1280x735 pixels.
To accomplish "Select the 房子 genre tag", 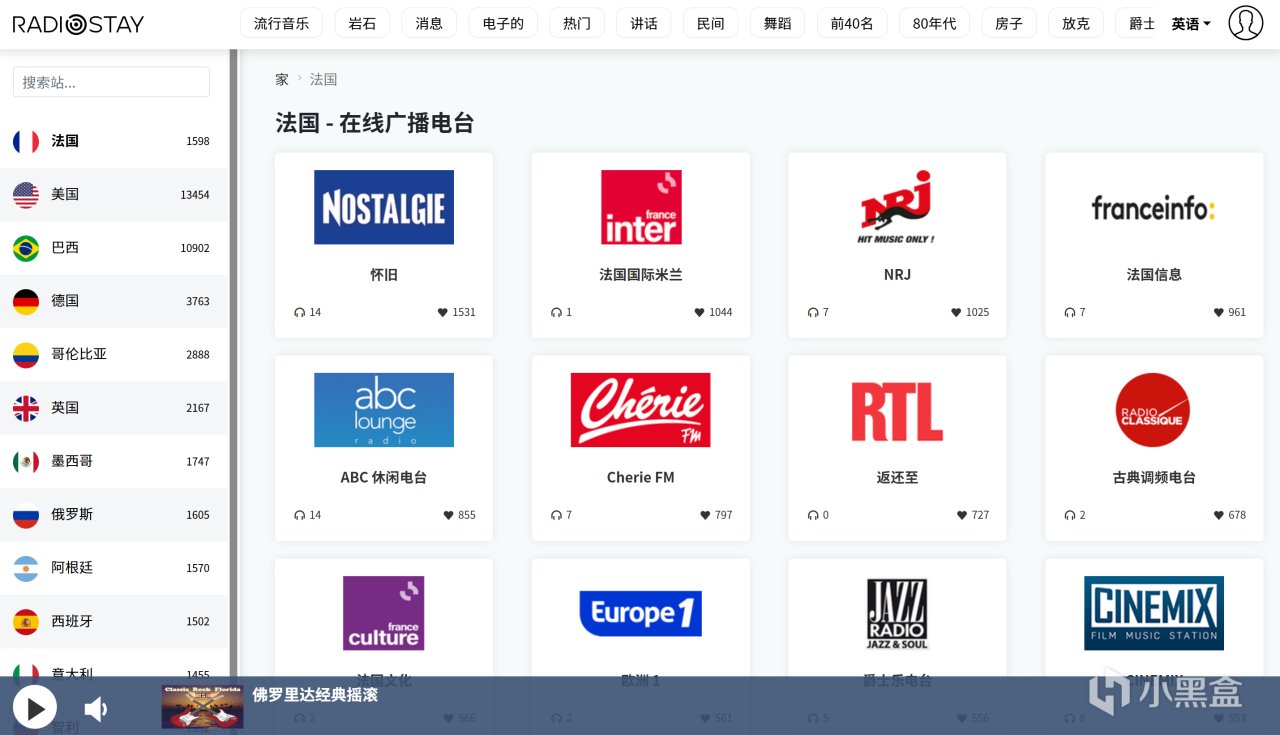I will tap(1009, 23).
